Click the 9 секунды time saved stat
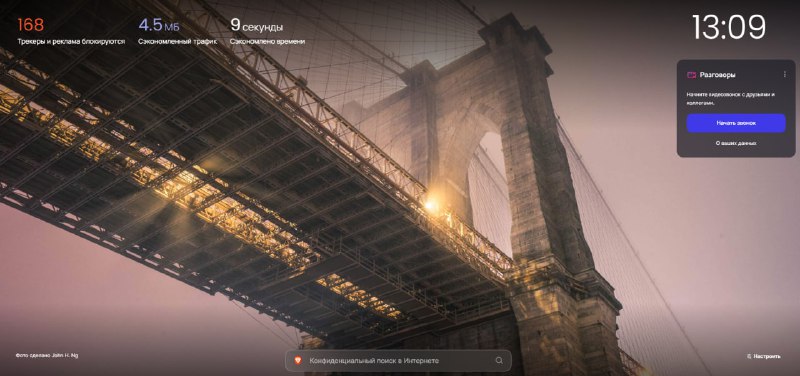800x376 pixels. [256, 25]
